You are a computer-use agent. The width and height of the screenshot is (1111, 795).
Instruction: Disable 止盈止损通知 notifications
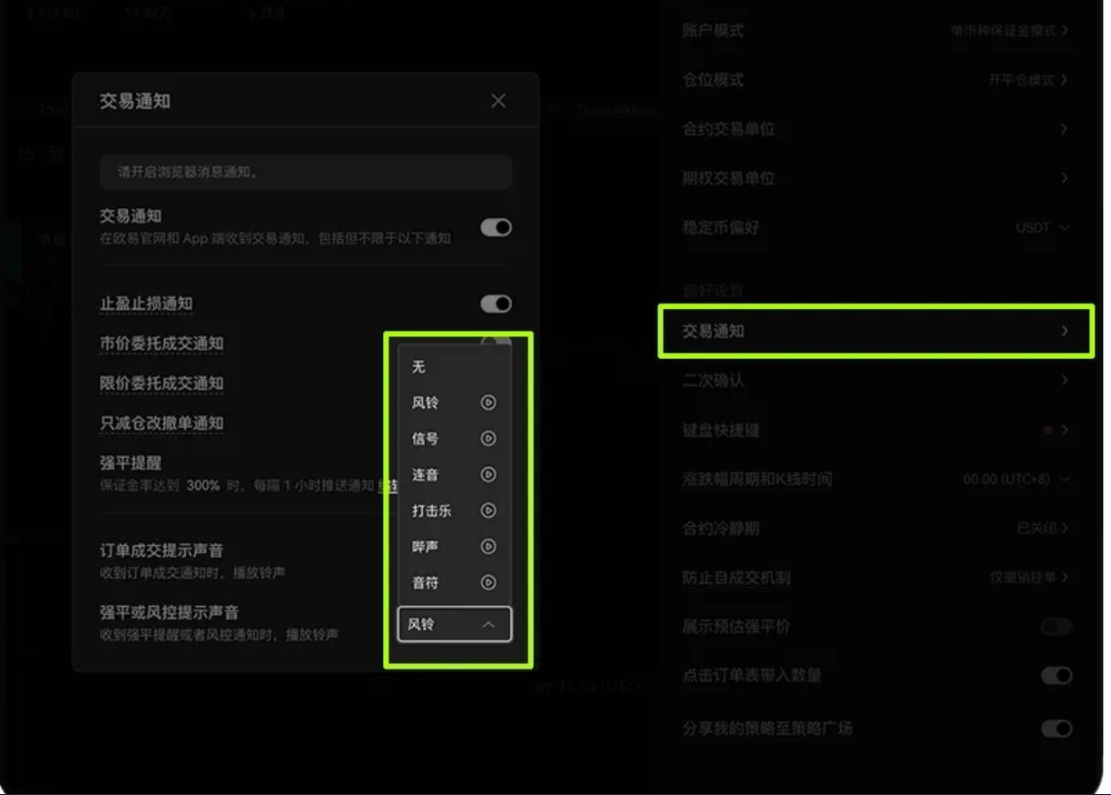tap(495, 303)
